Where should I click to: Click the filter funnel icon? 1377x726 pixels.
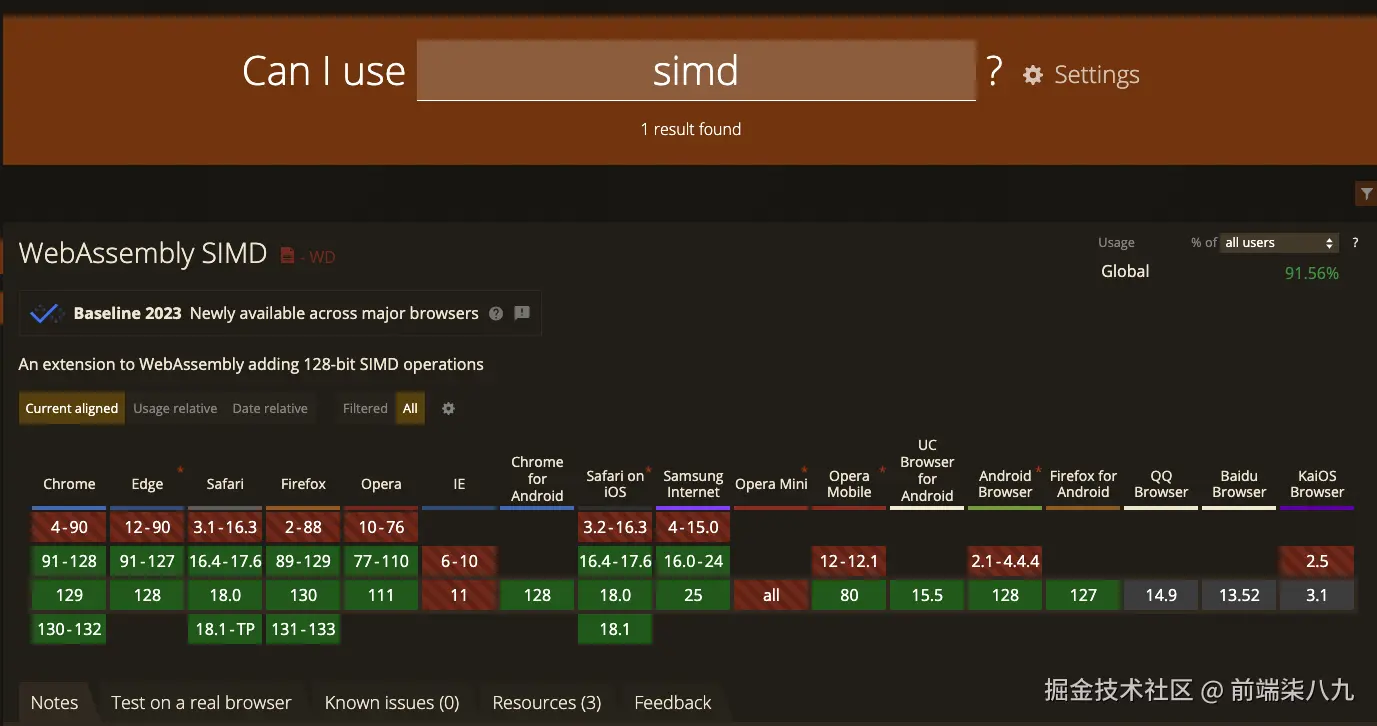(1365, 194)
